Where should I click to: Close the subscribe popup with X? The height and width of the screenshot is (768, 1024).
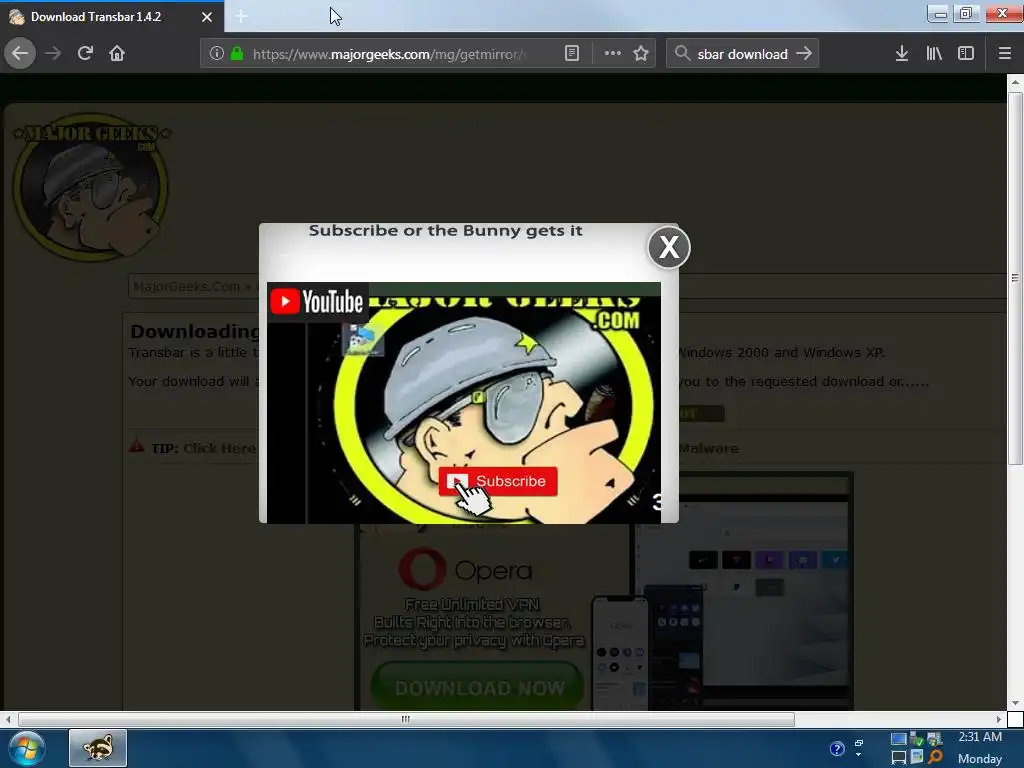669,248
